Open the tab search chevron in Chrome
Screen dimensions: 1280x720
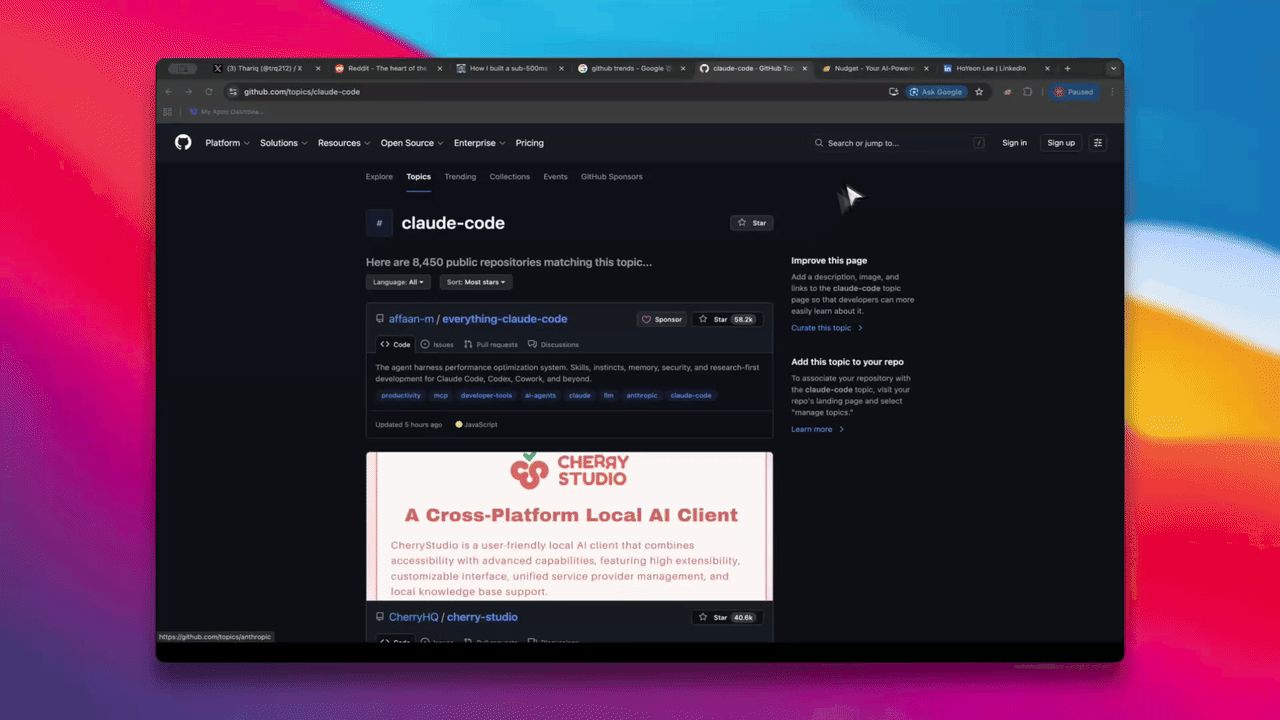[1113, 69]
